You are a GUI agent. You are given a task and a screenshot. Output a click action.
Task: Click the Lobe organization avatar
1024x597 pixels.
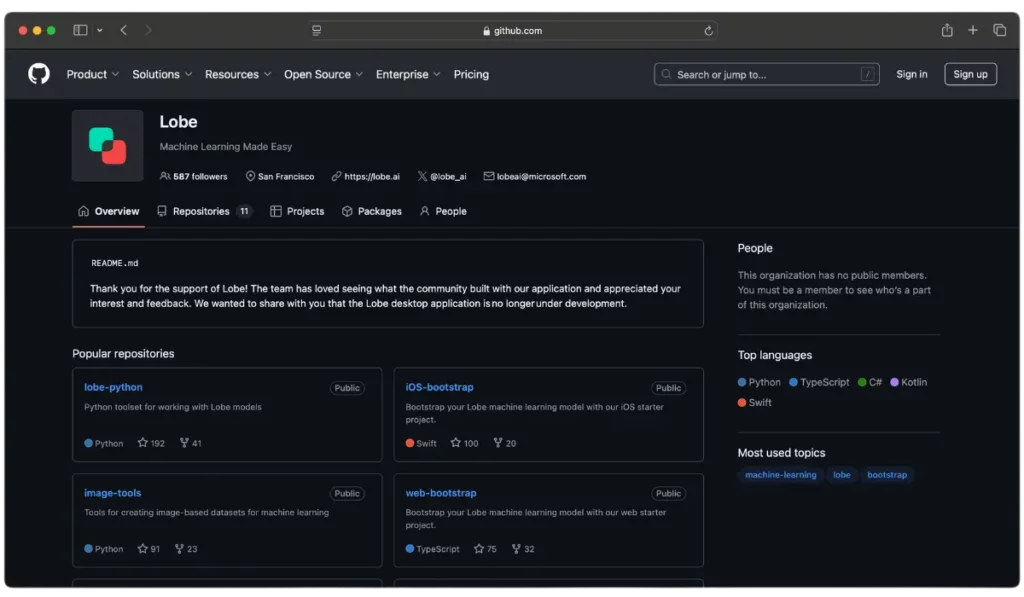tap(108, 146)
